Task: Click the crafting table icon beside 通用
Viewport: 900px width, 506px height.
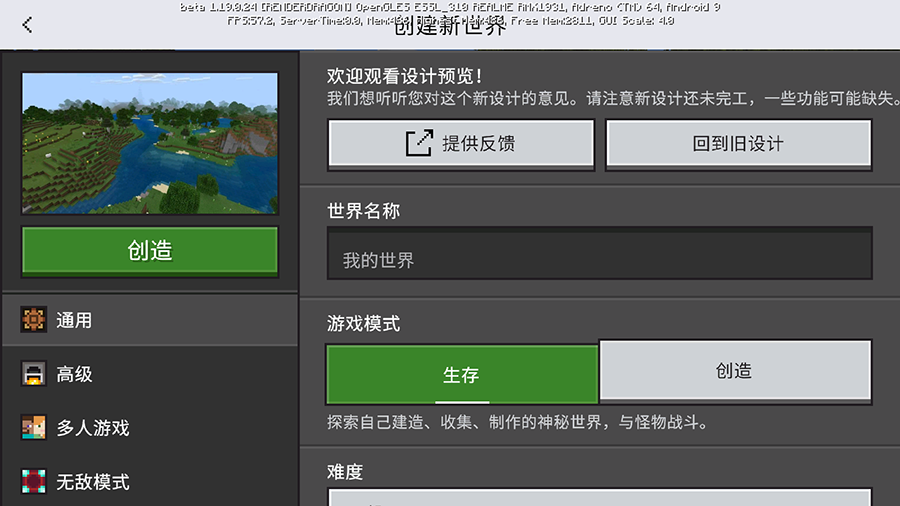Action: coord(34,320)
